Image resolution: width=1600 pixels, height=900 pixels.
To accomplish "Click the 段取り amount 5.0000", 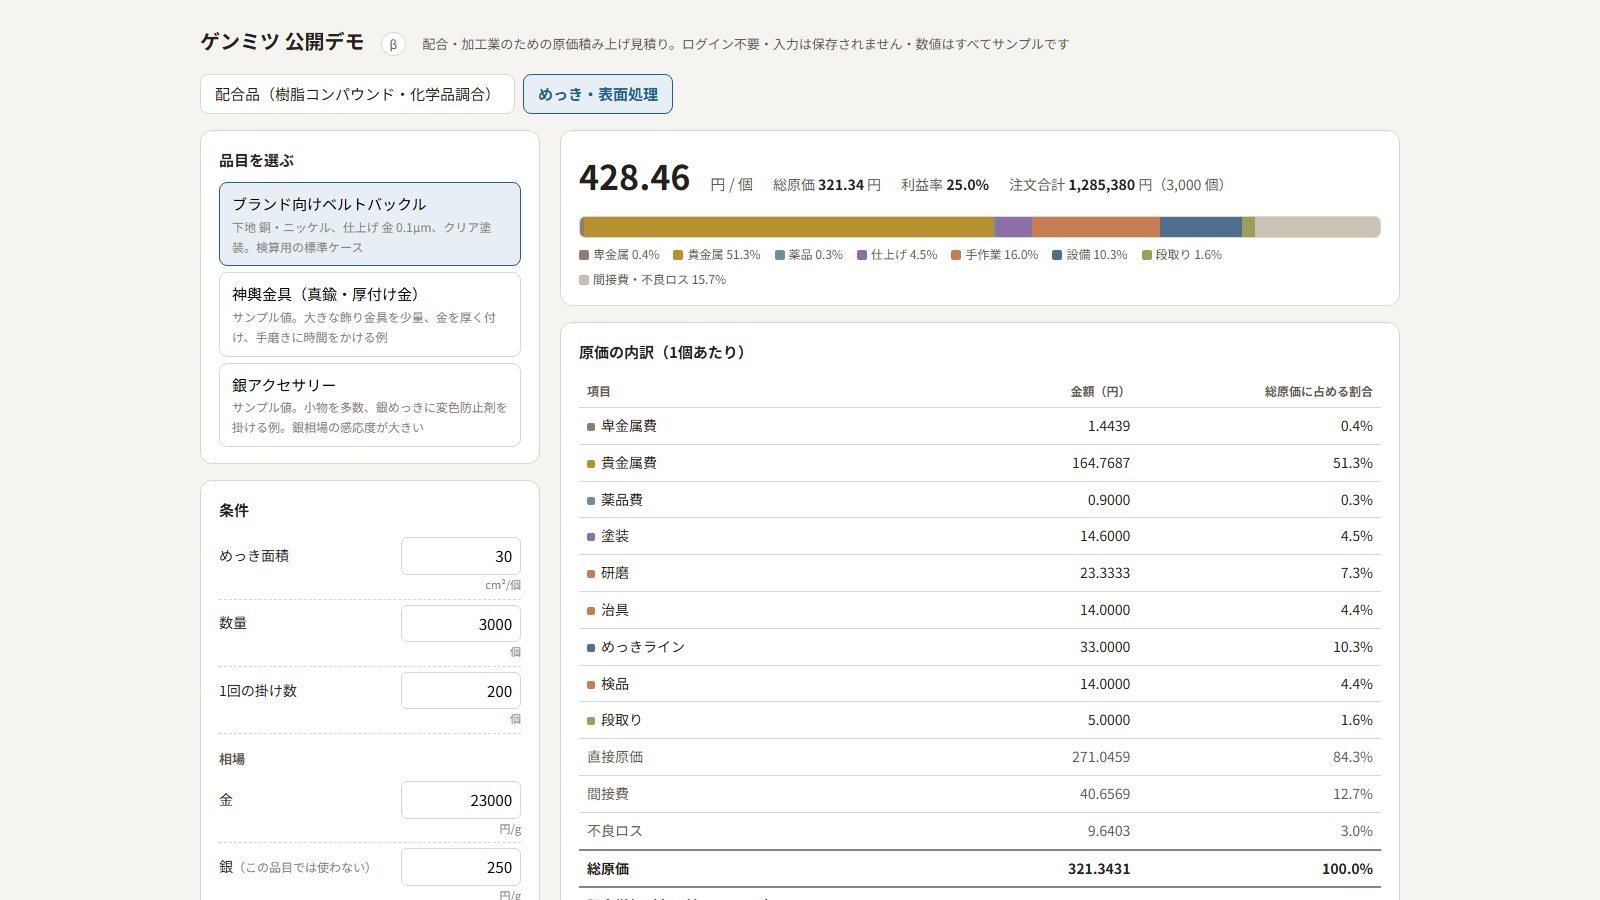I will coord(1109,720).
